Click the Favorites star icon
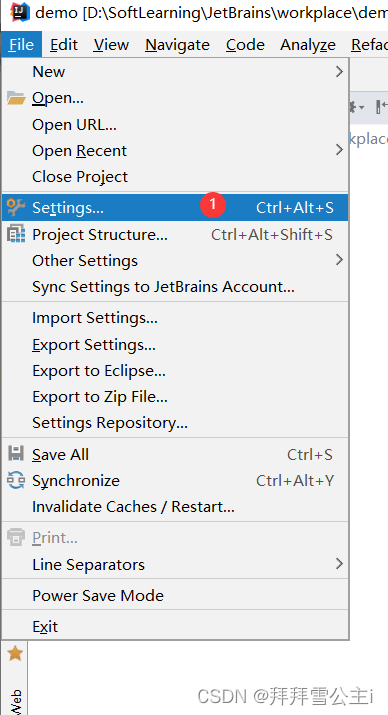388x715 pixels. click(15, 653)
